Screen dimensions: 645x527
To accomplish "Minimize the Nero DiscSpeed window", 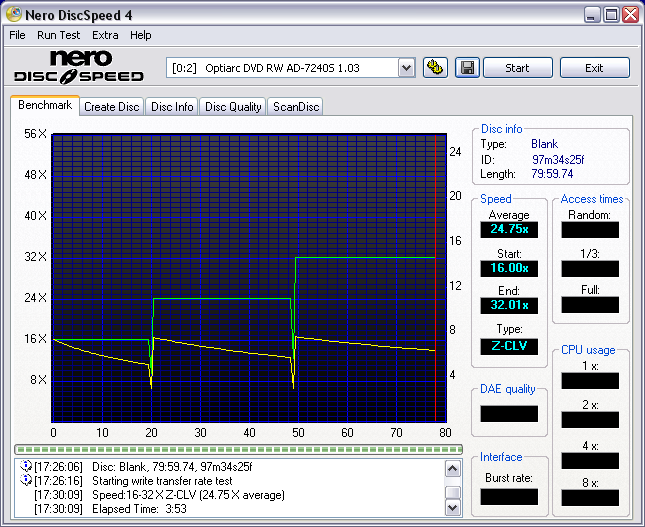I will pos(592,15).
